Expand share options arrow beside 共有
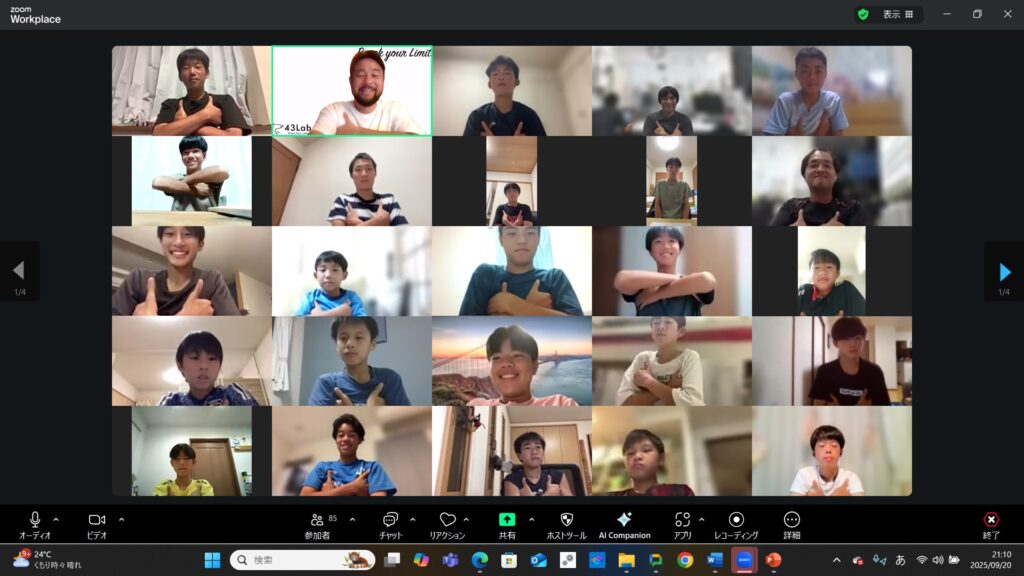 pos(531,519)
